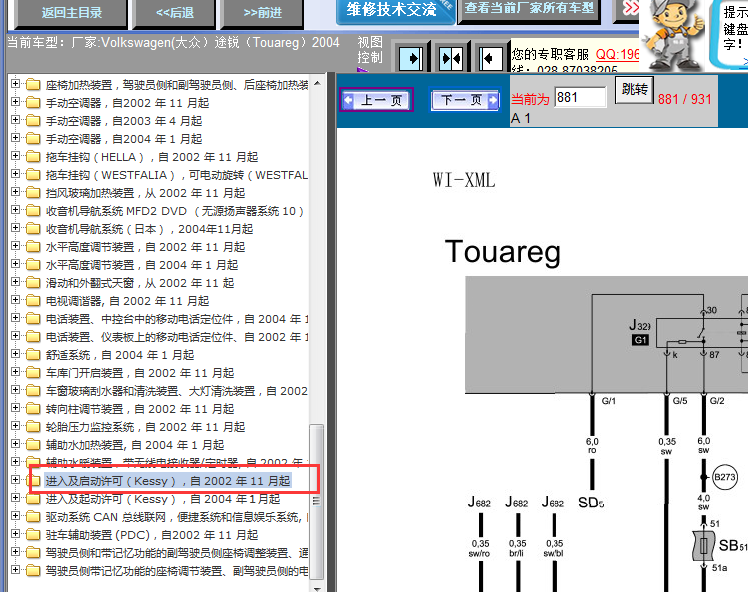Image resolution: width=748 pixels, height=592 pixels.
Task: Click folder icon of 驻车辅助装置 (PDC)
Action: point(33,535)
